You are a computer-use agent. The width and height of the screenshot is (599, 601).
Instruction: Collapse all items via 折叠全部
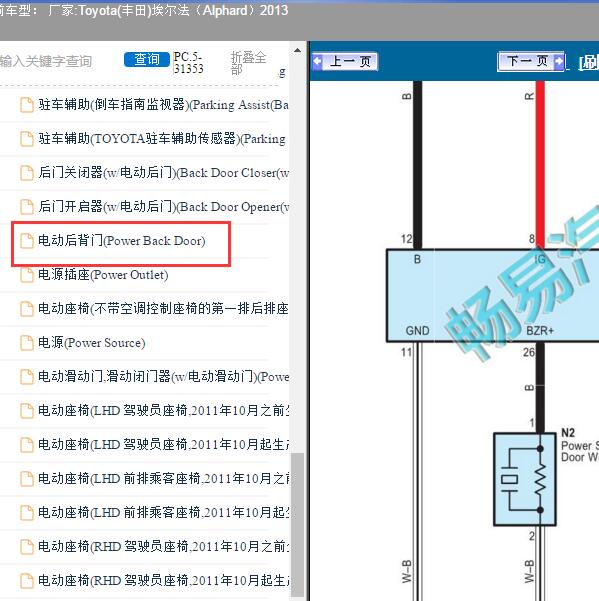(248, 63)
